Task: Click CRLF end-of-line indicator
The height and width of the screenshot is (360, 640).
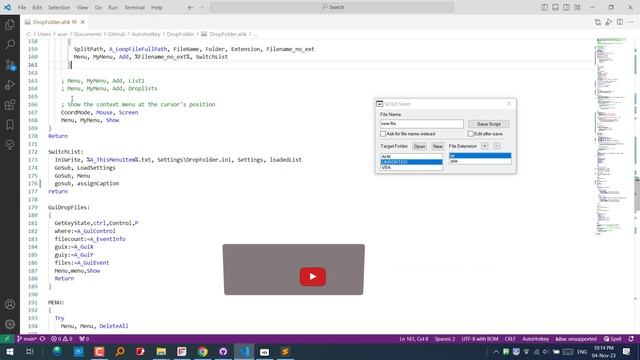Action: pyautogui.click(x=510, y=339)
